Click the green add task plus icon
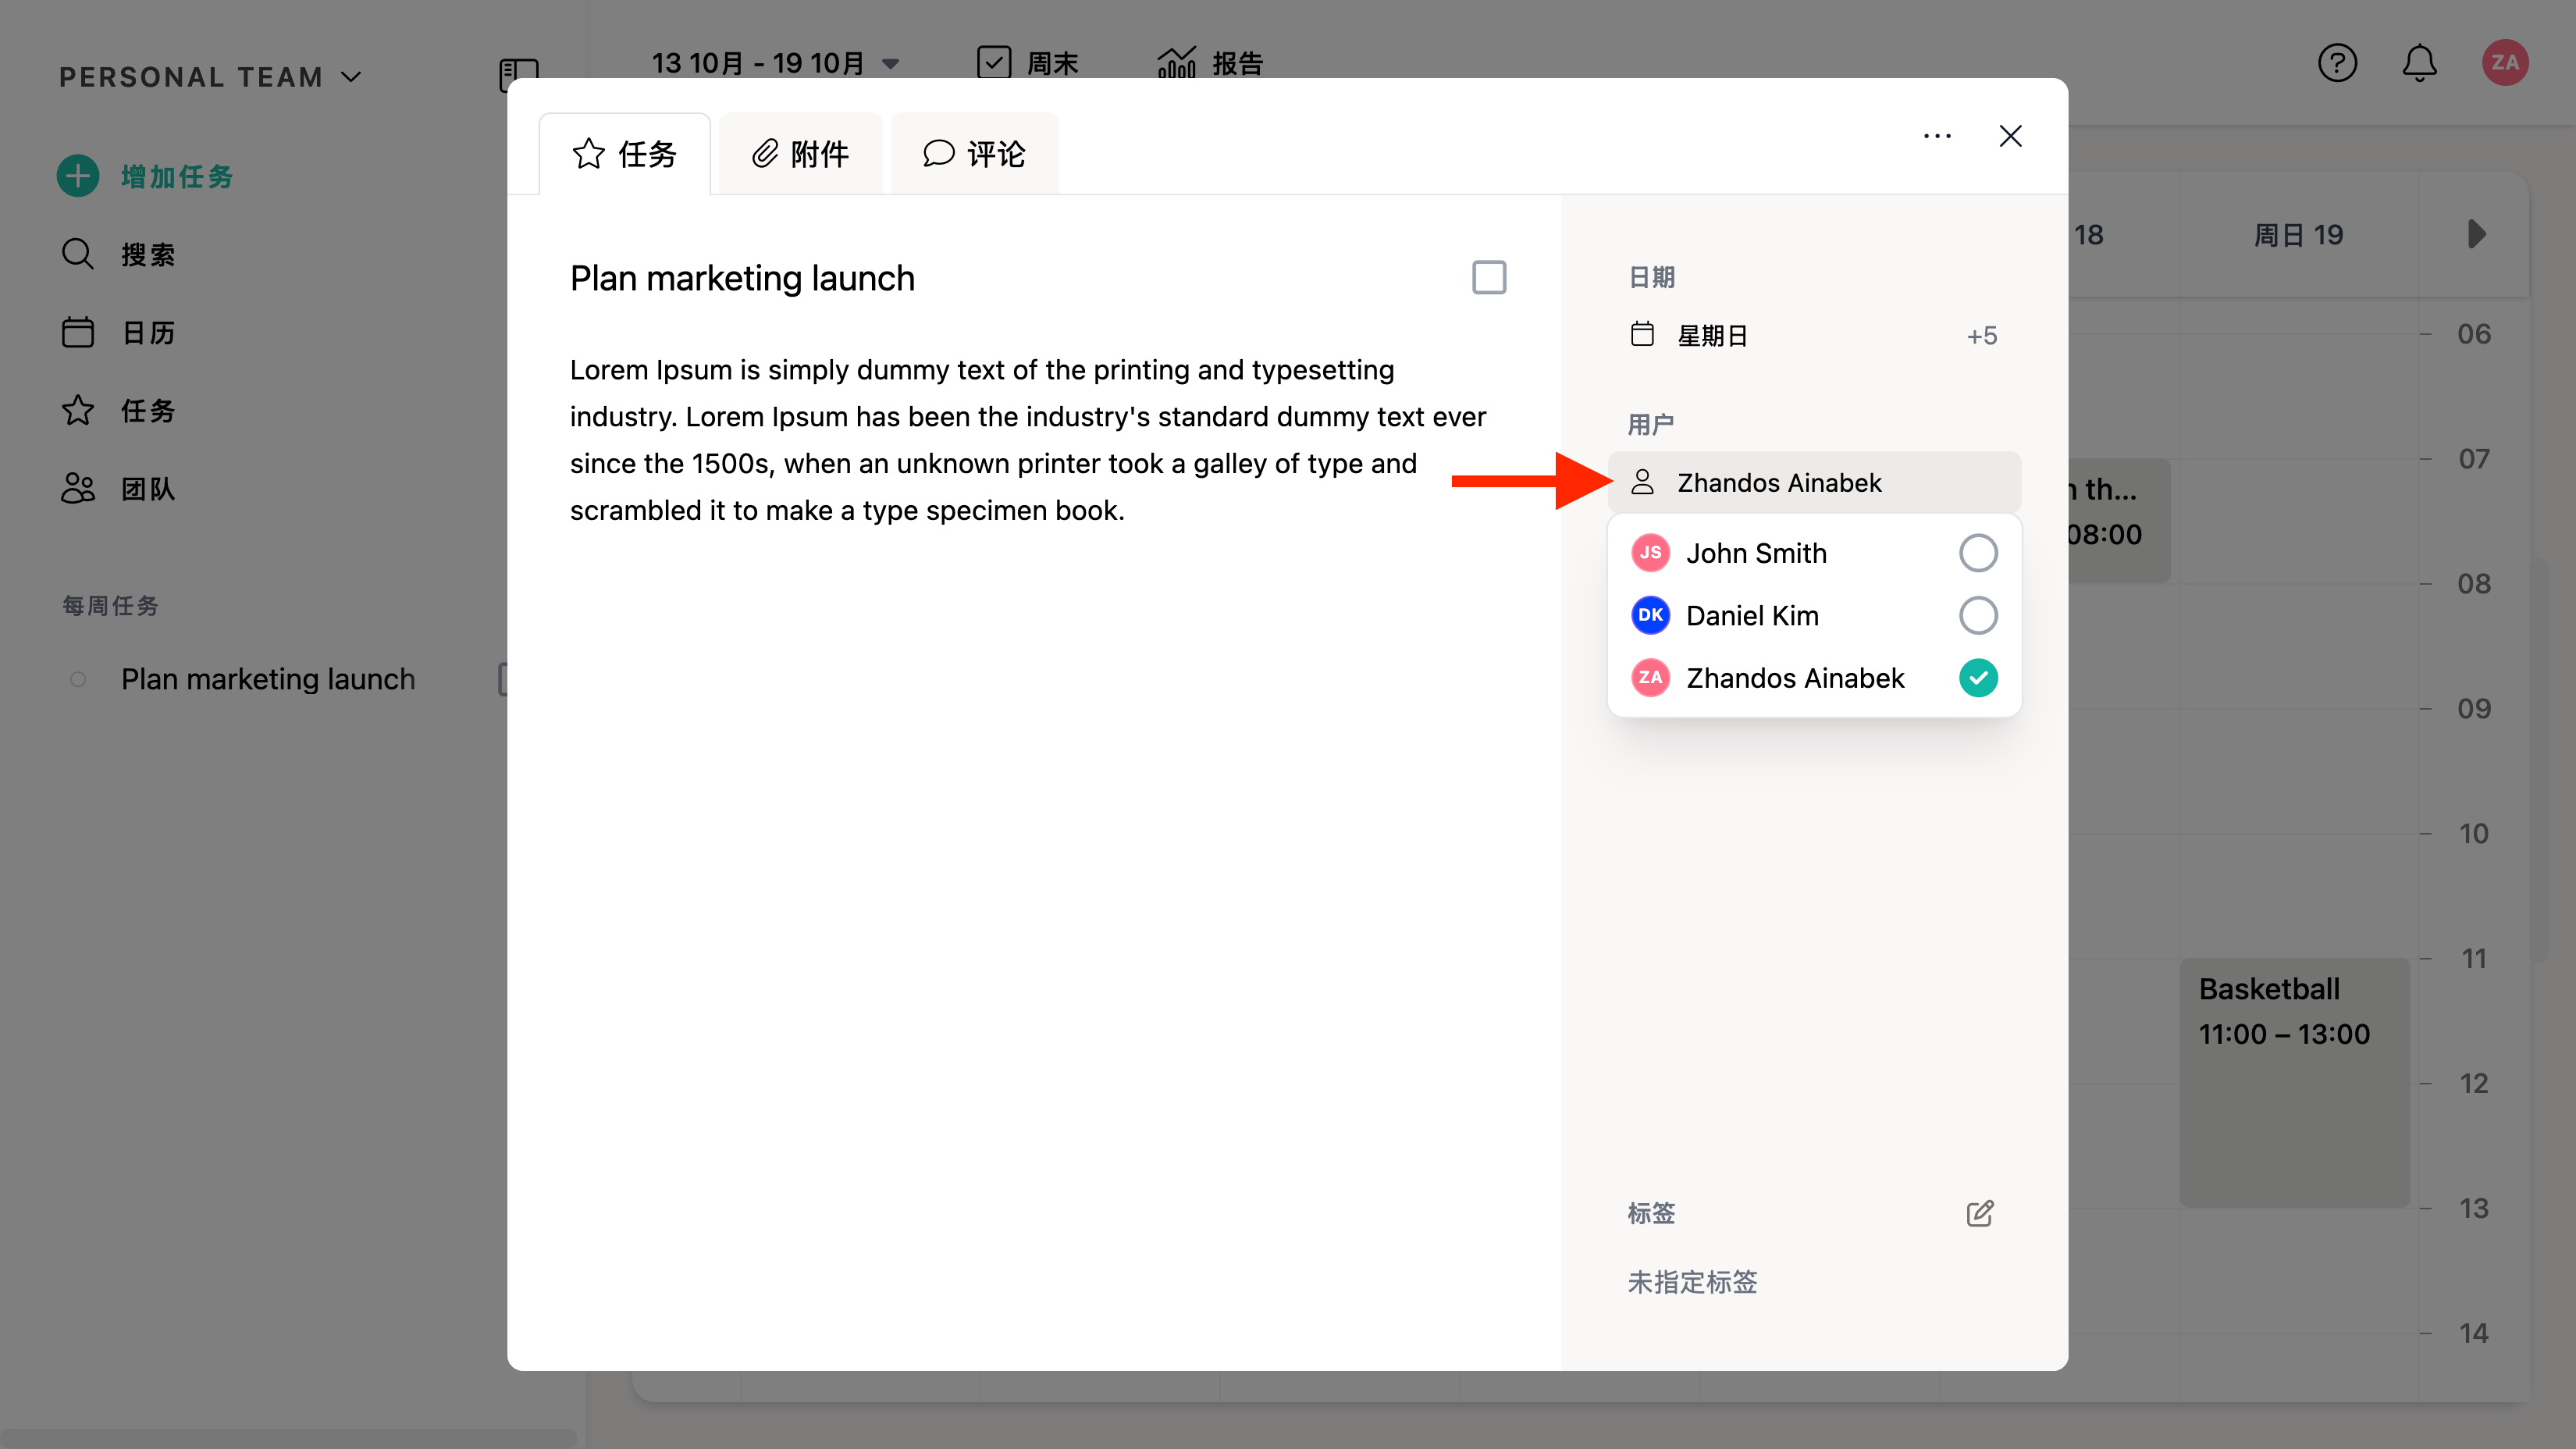This screenshot has width=2576, height=1449. (x=78, y=176)
